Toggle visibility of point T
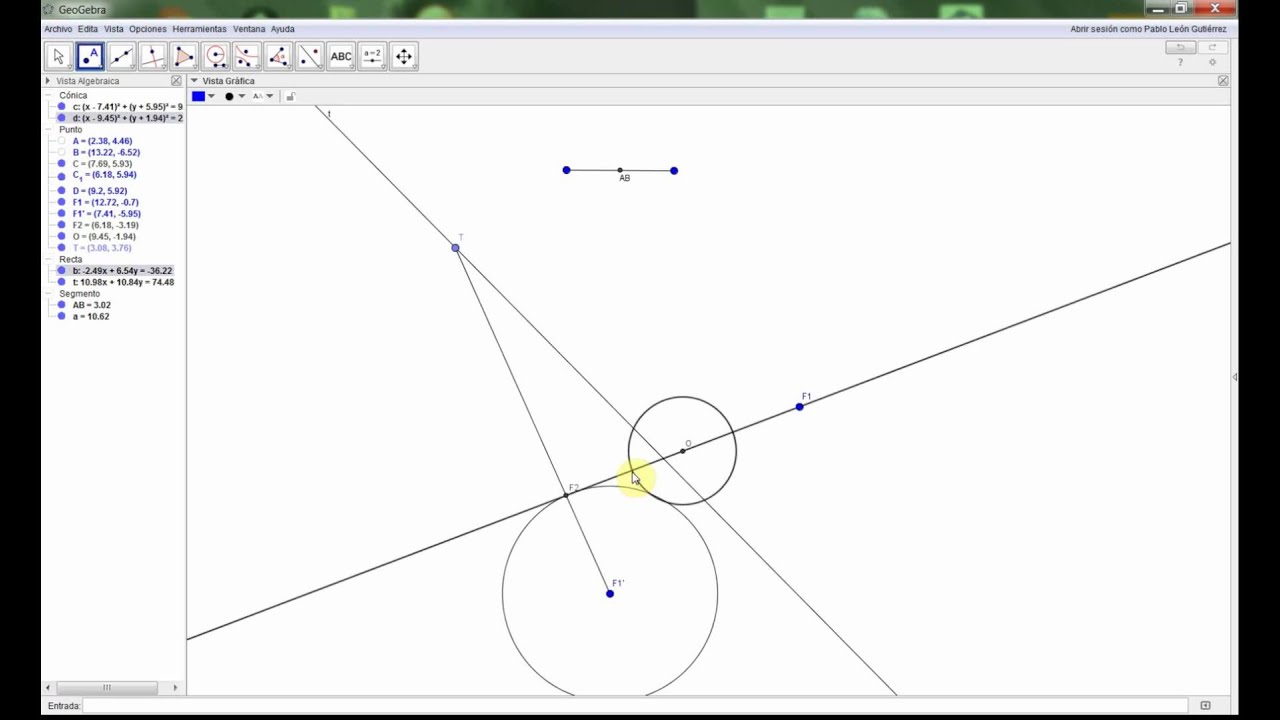This screenshot has height=720, width=1280. (x=62, y=248)
